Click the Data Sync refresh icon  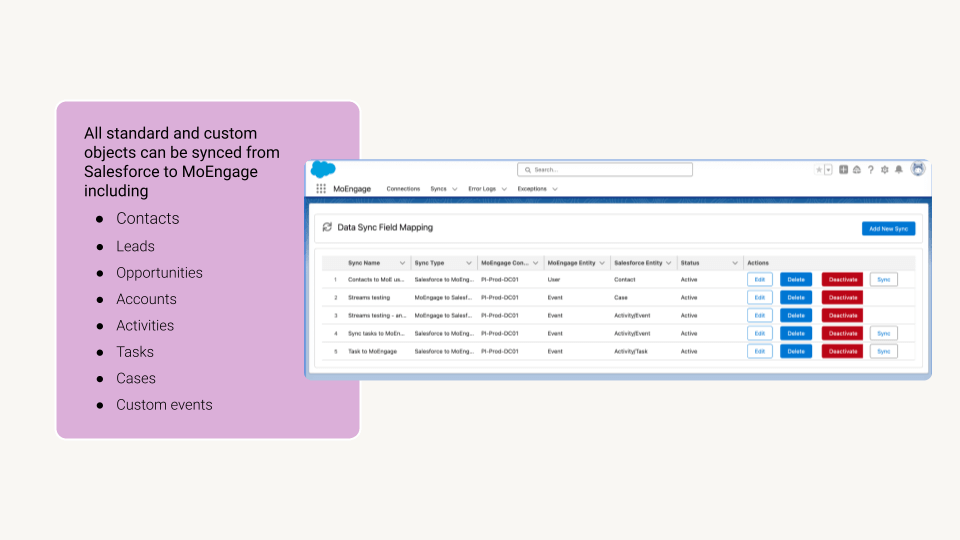pyautogui.click(x=327, y=227)
